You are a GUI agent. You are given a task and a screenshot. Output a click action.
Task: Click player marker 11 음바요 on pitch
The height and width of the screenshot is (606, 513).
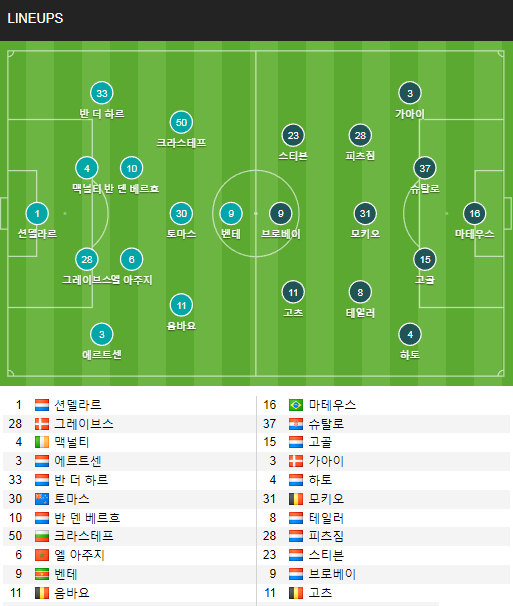pos(181,305)
